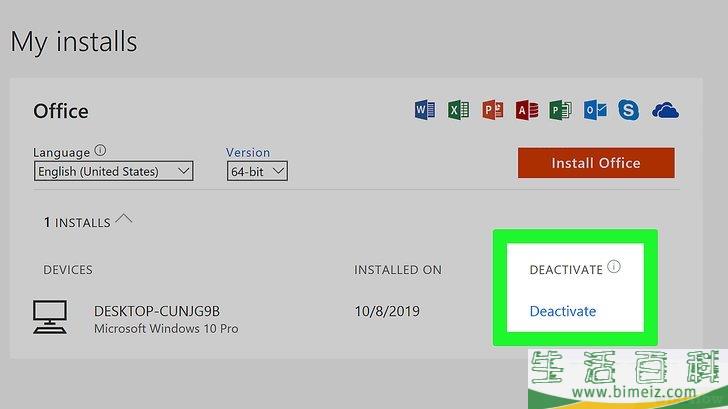Open the Version dropdown showing 64-bit

(257, 171)
